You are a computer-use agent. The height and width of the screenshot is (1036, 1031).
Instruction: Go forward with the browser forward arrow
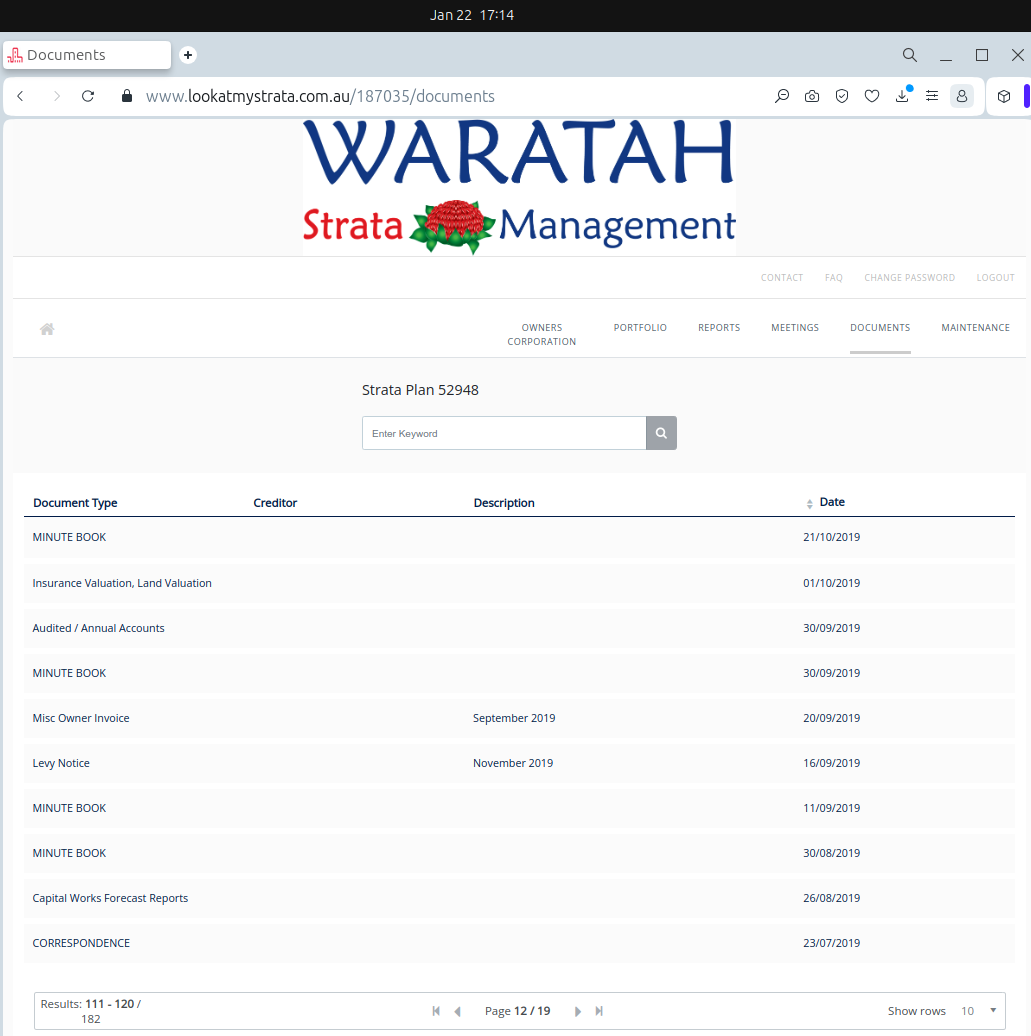(57, 96)
